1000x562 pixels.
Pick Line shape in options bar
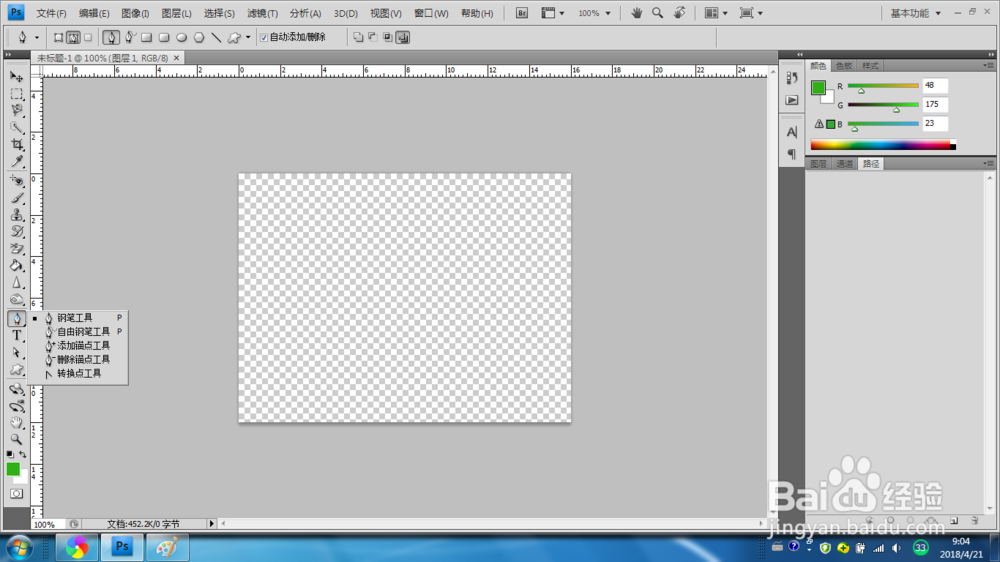[216, 38]
